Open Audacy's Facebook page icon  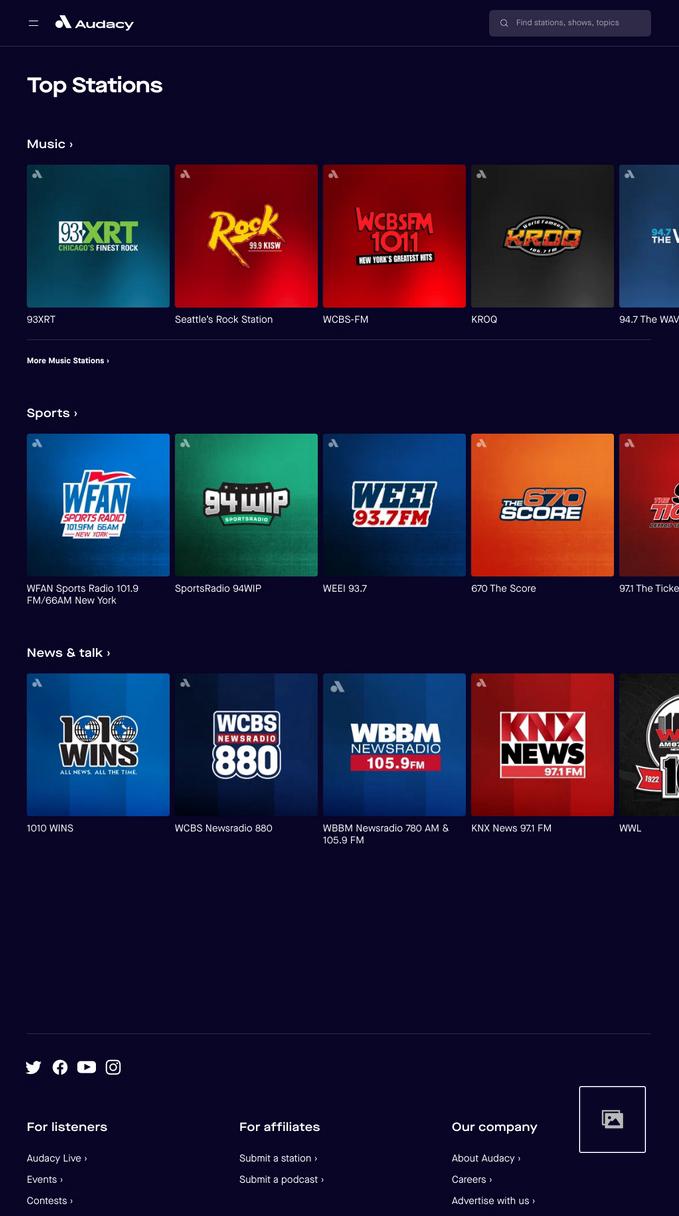[x=60, y=1067]
